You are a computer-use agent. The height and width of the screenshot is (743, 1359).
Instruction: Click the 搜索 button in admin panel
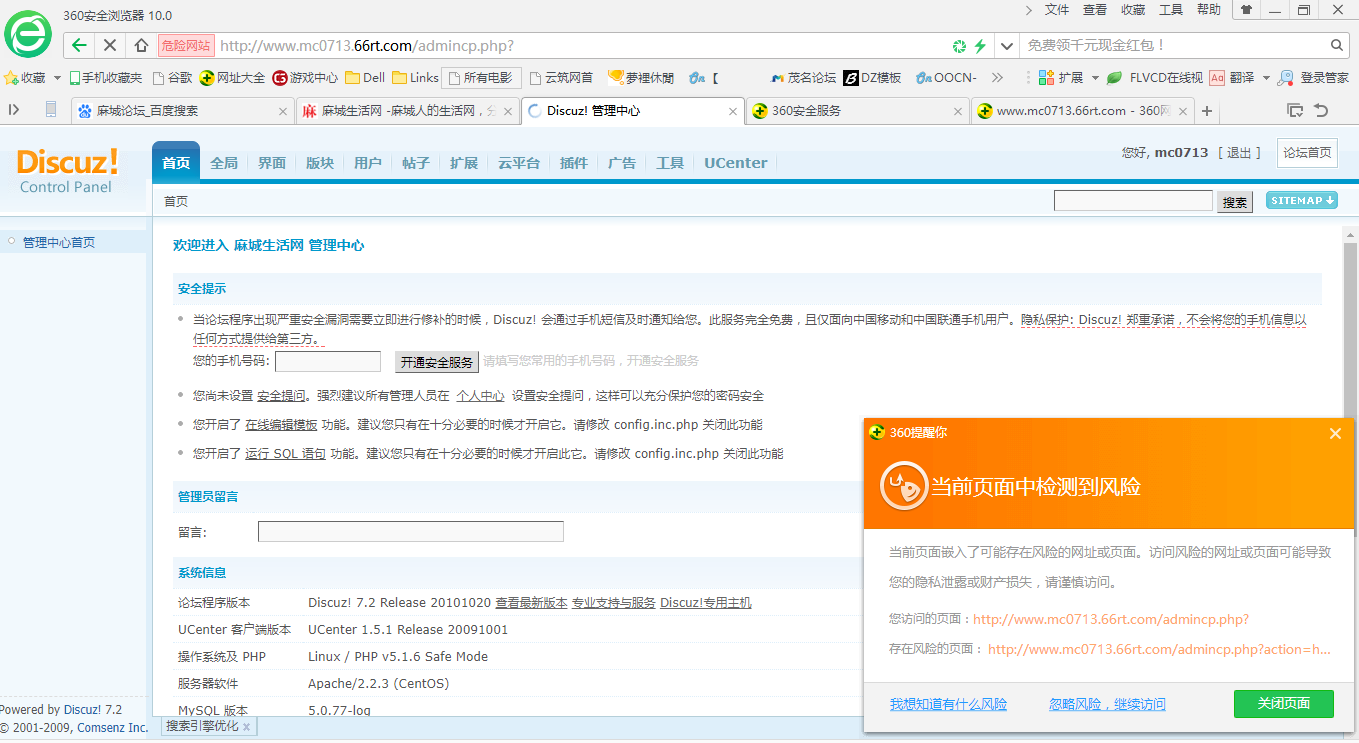(x=1235, y=202)
